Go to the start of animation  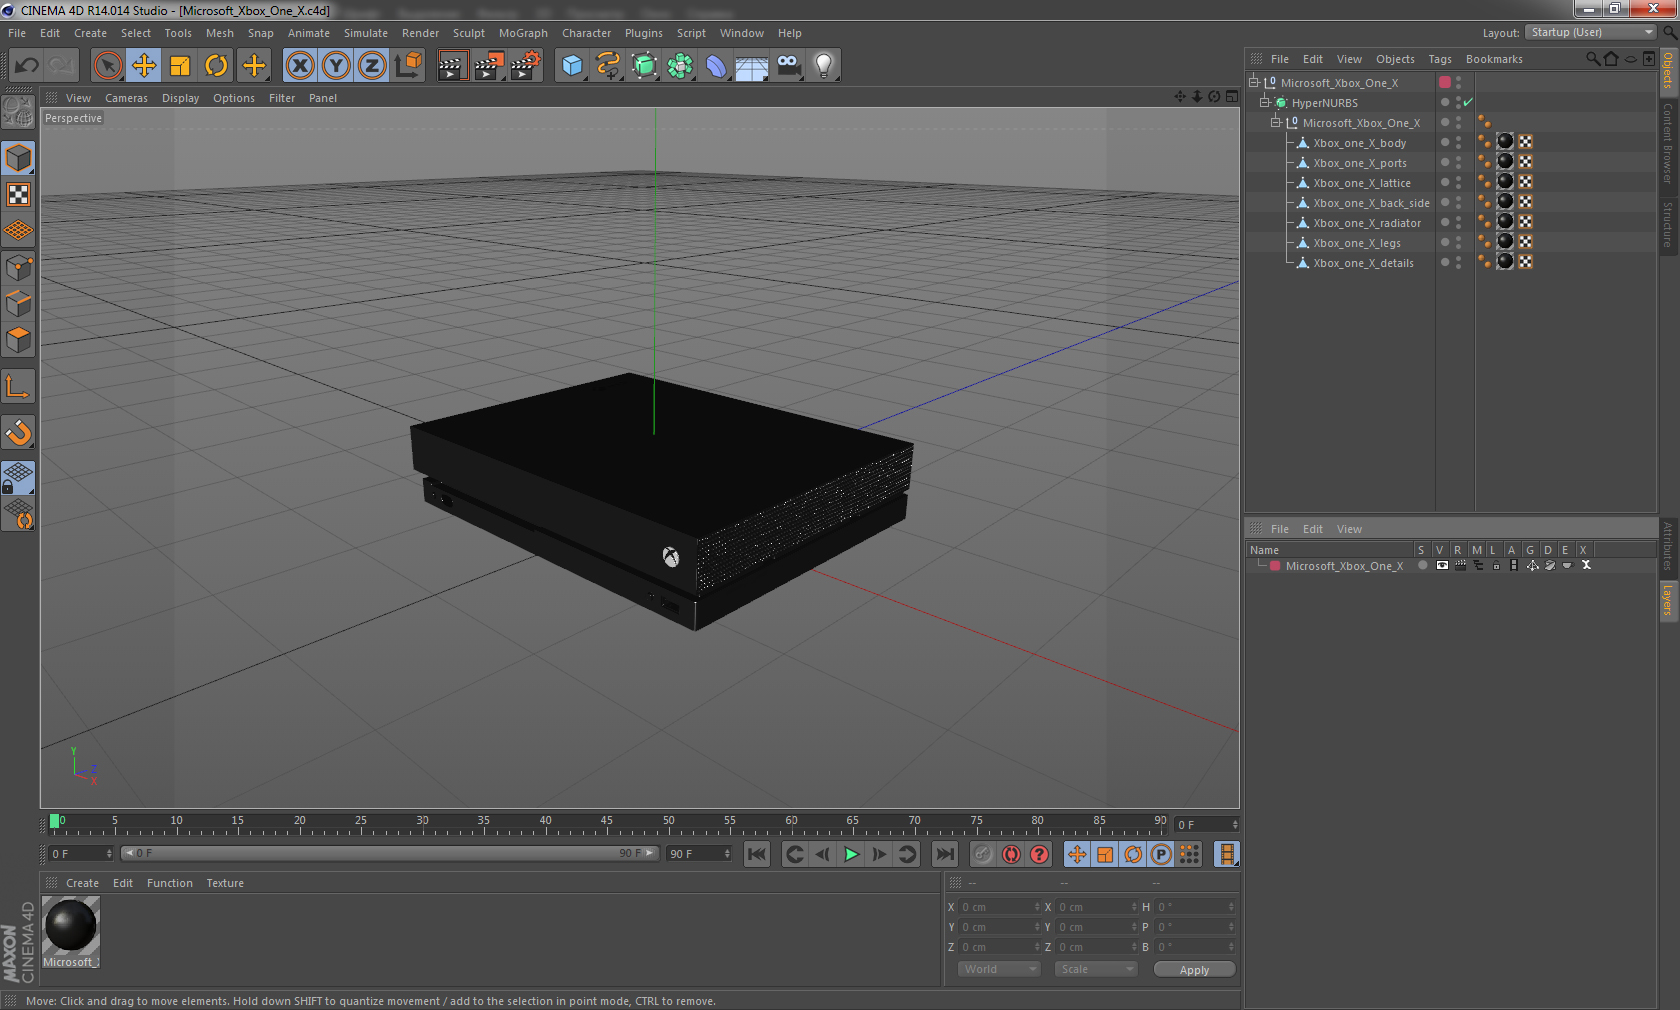[x=757, y=854]
